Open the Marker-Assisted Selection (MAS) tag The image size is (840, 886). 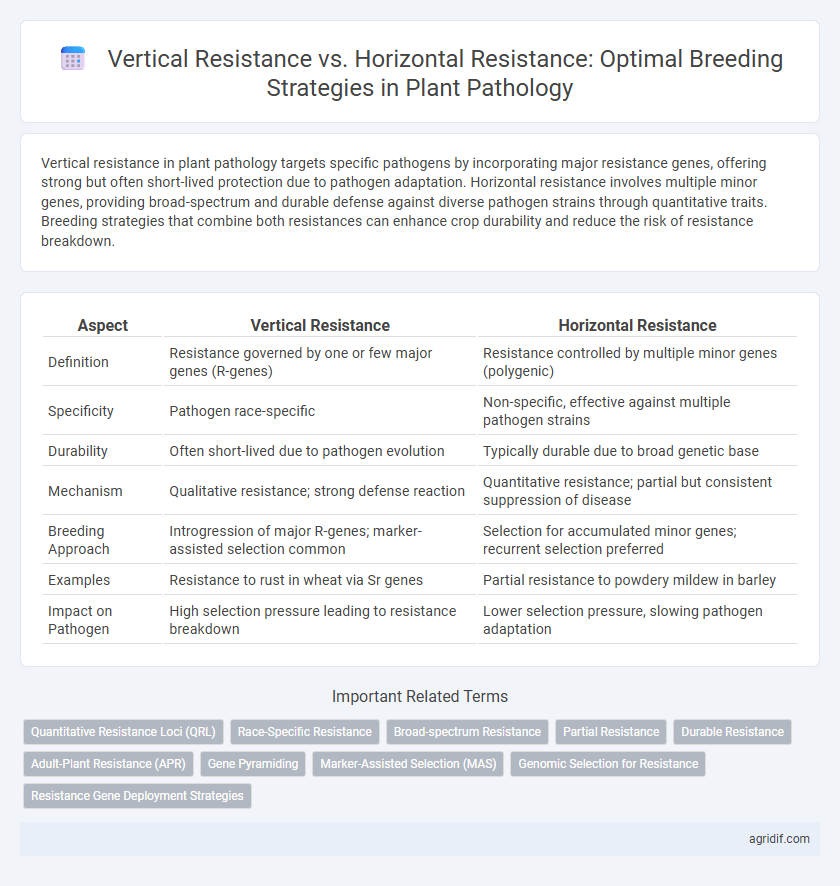point(408,764)
